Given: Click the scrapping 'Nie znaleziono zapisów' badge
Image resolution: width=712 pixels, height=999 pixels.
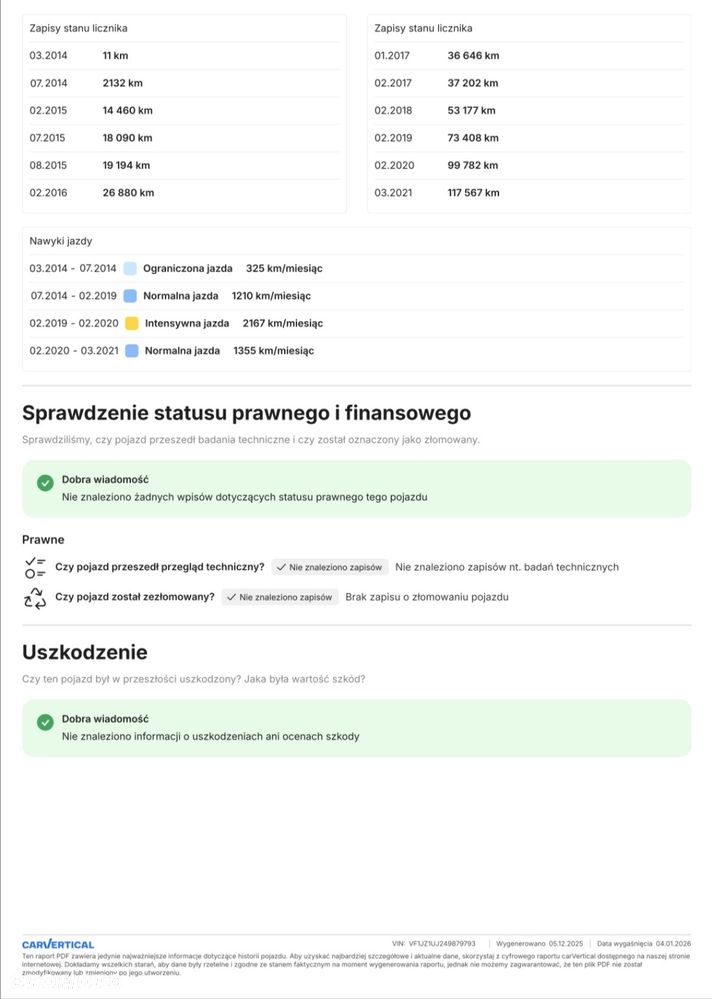Looking at the screenshot, I should coord(280,597).
